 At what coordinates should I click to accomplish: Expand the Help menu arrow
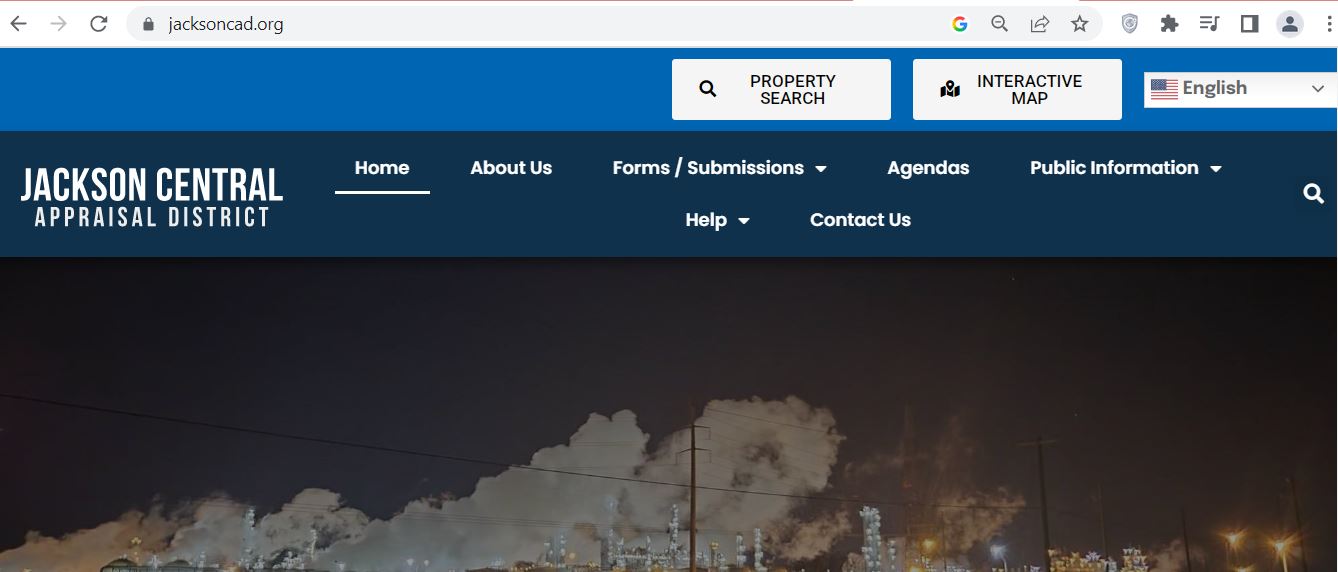pos(744,221)
